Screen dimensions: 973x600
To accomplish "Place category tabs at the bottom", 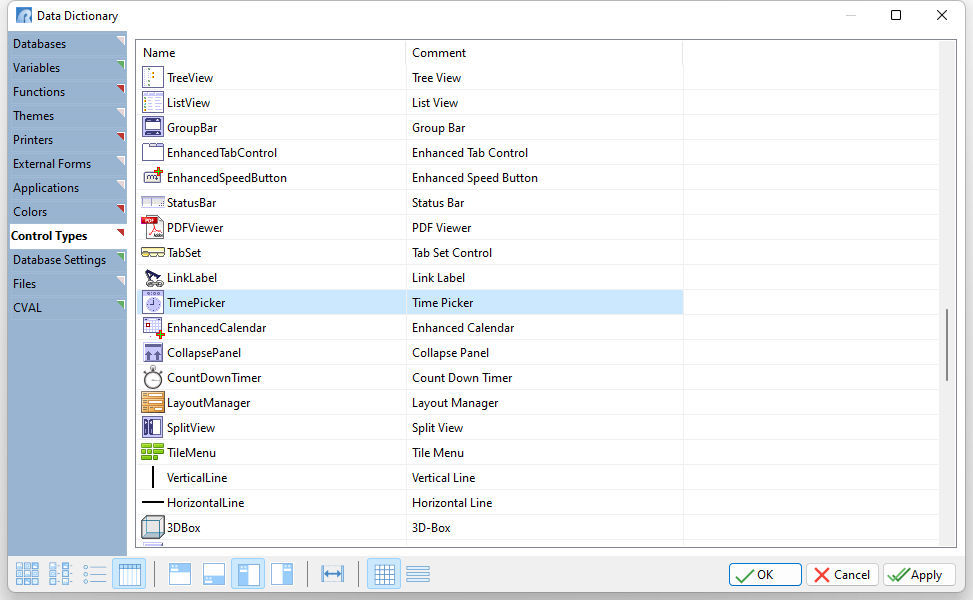I will click(x=214, y=574).
